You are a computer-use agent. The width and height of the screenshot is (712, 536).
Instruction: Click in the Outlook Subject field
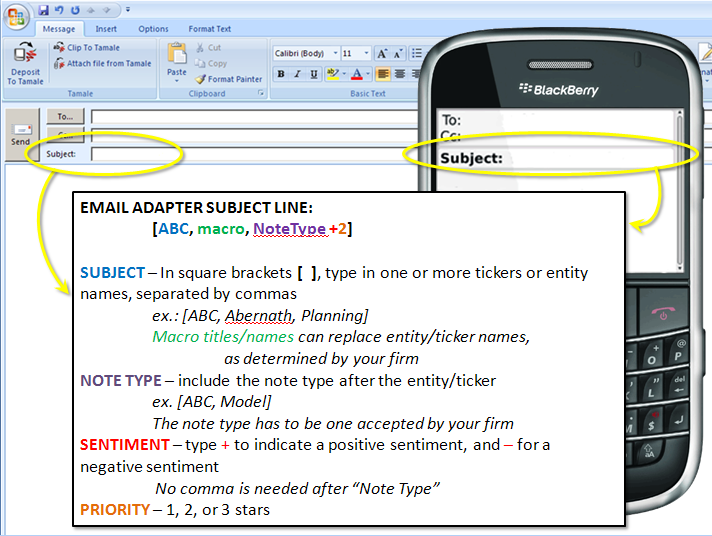pyautogui.click(x=256, y=154)
